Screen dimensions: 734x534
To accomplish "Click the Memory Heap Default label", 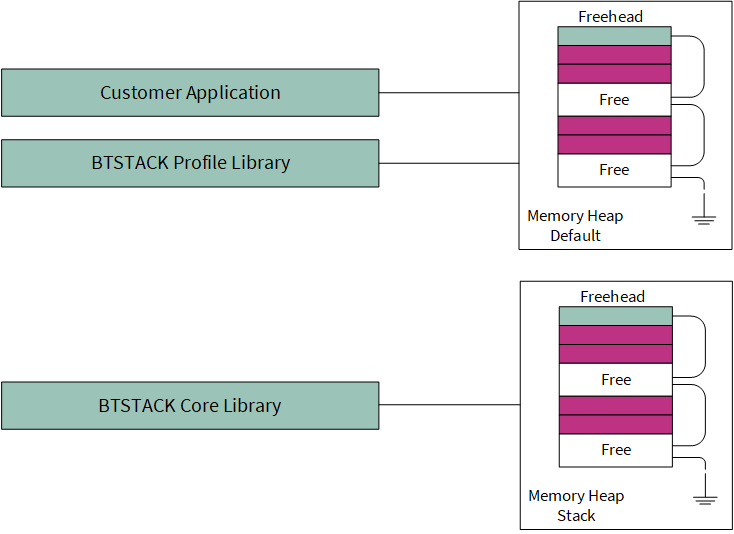I will (575, 225).
